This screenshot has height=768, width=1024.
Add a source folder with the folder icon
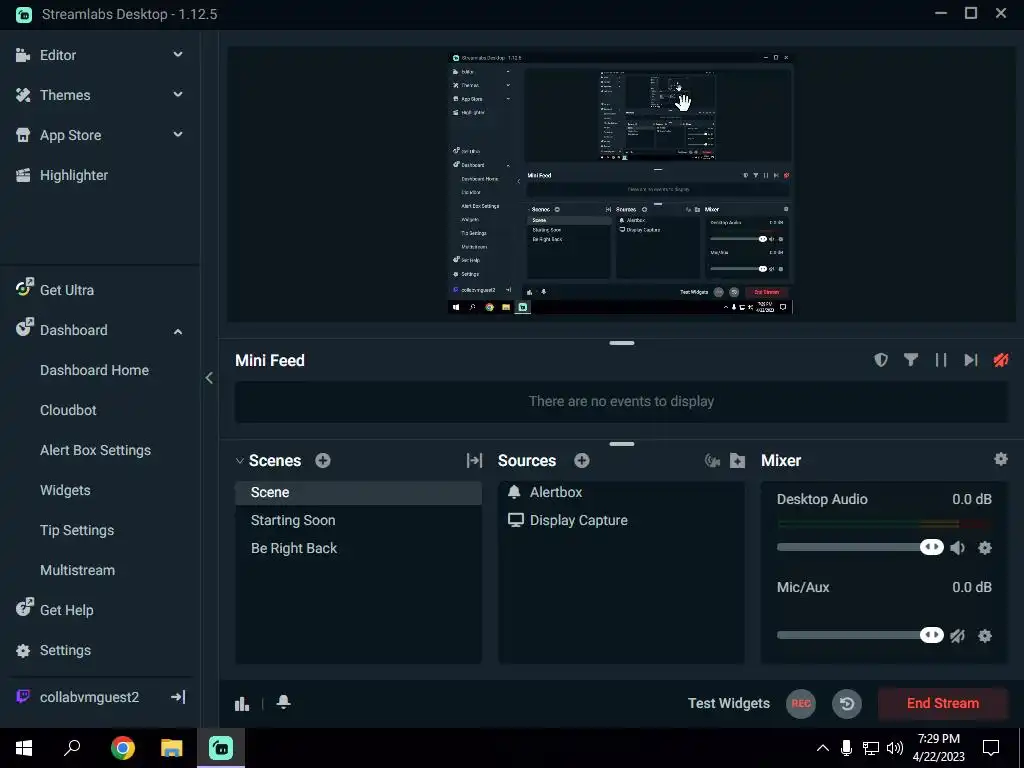(x=738, y=461)
